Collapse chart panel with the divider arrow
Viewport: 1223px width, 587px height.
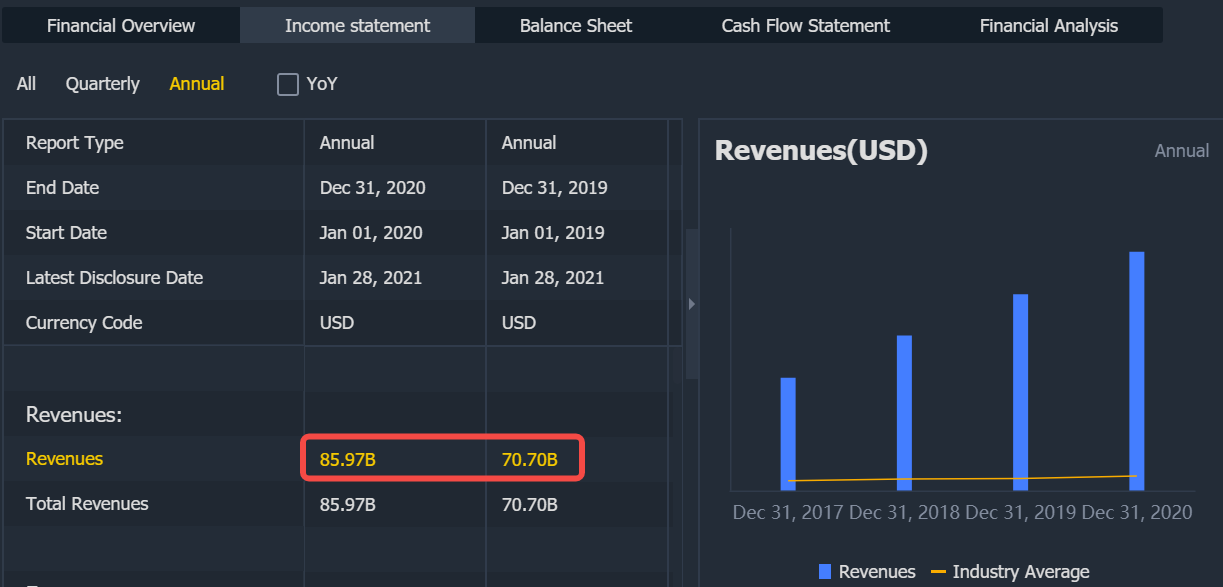[691, 303]
